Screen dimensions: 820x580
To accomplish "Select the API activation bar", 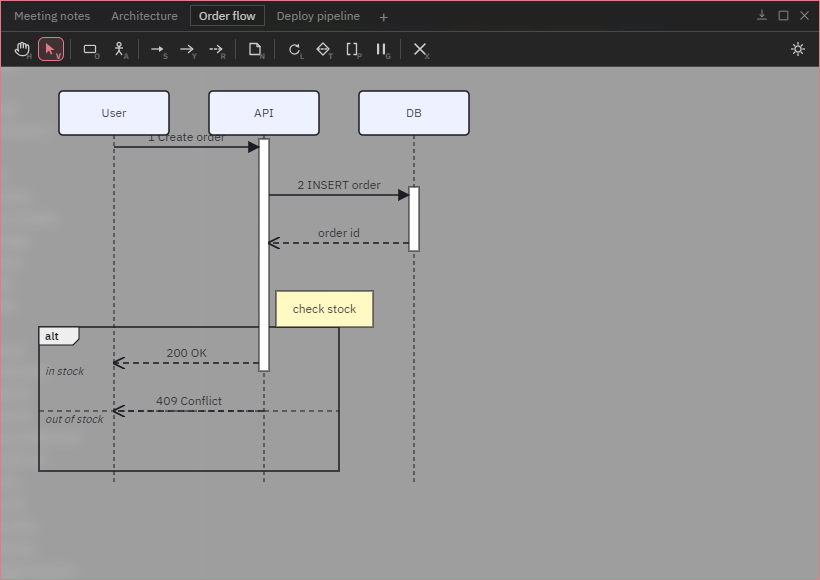I will tap(264, 255).
